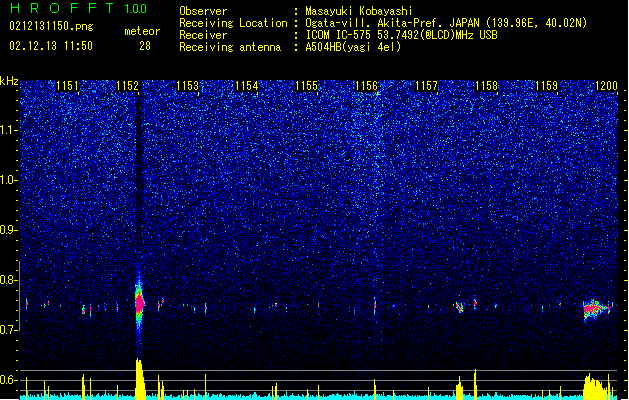Click the 1154 time marker
Screen dimensions: 629x400
click(x=247, y=86)
